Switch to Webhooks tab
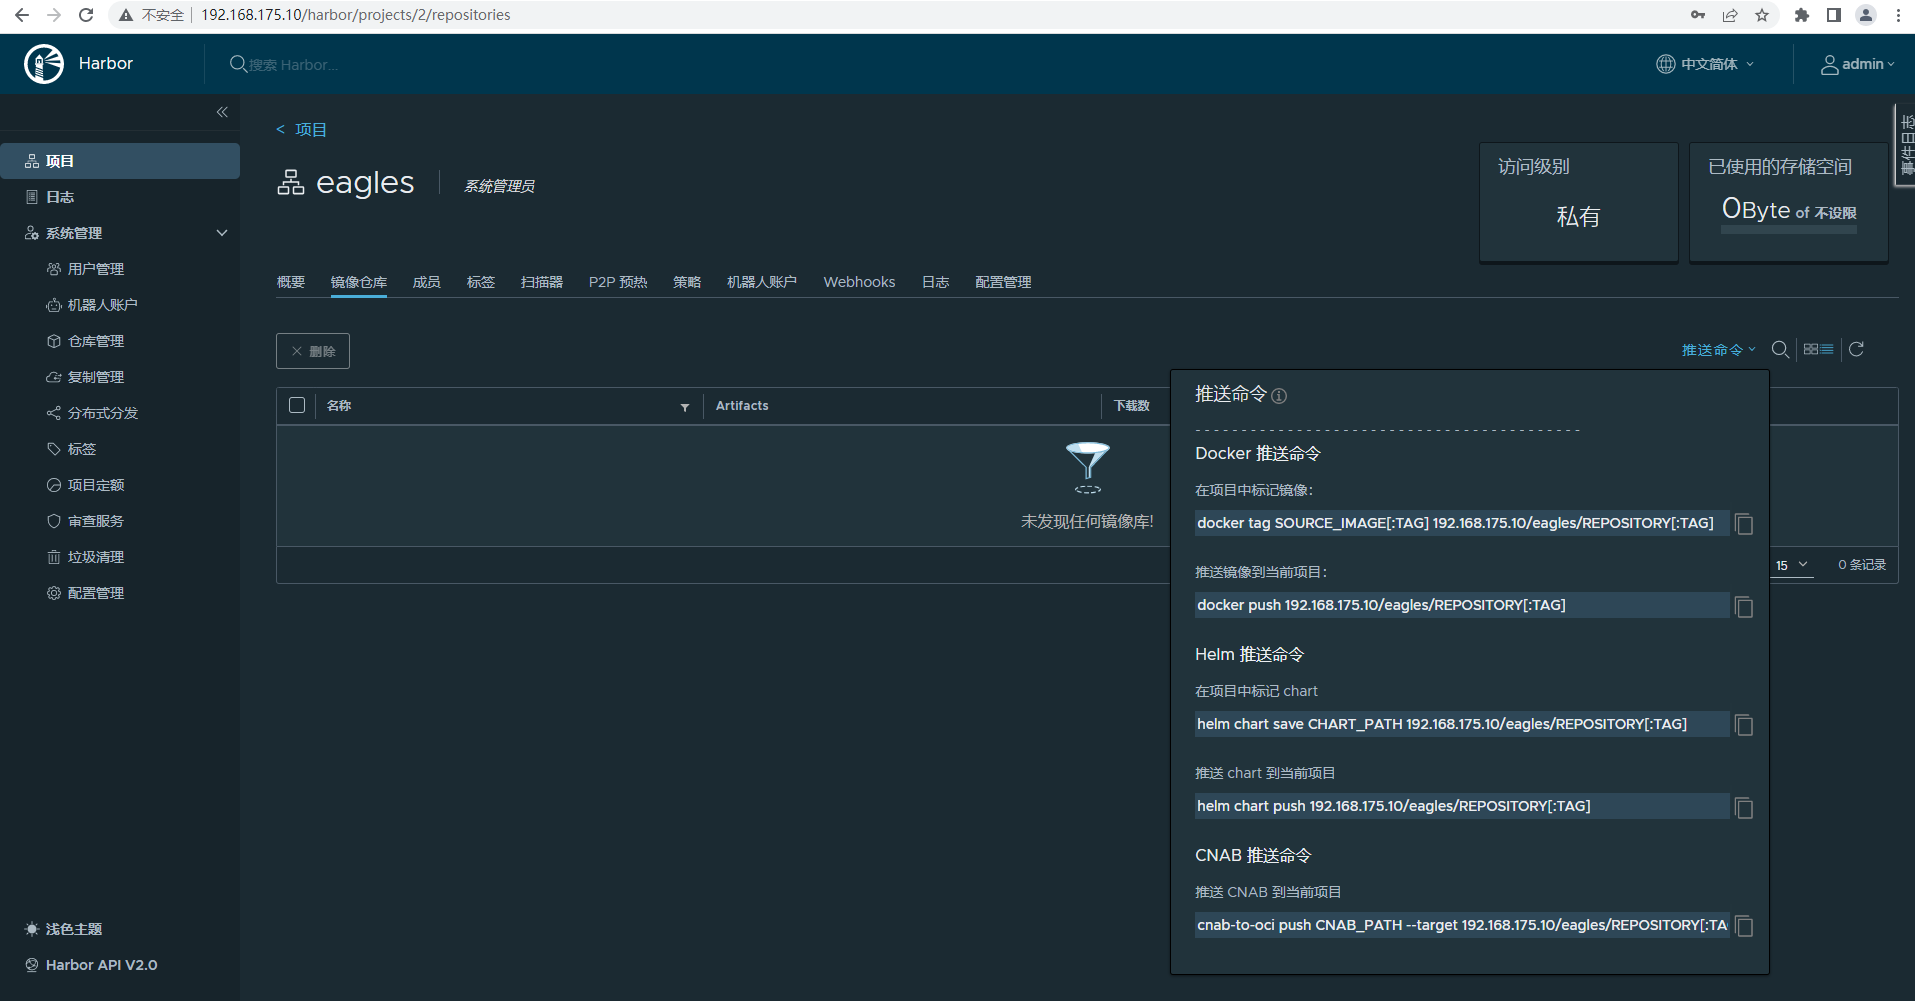This screenshot has height=1001, width=1915. (859, 282)
